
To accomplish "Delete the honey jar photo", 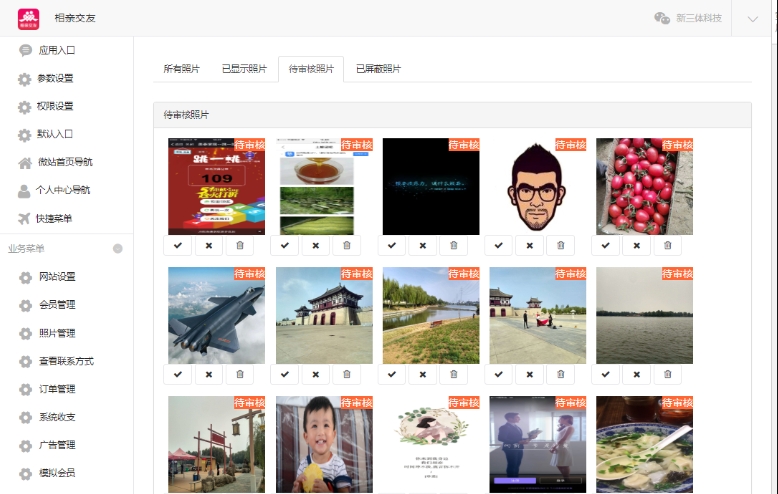I will [347, 245].
